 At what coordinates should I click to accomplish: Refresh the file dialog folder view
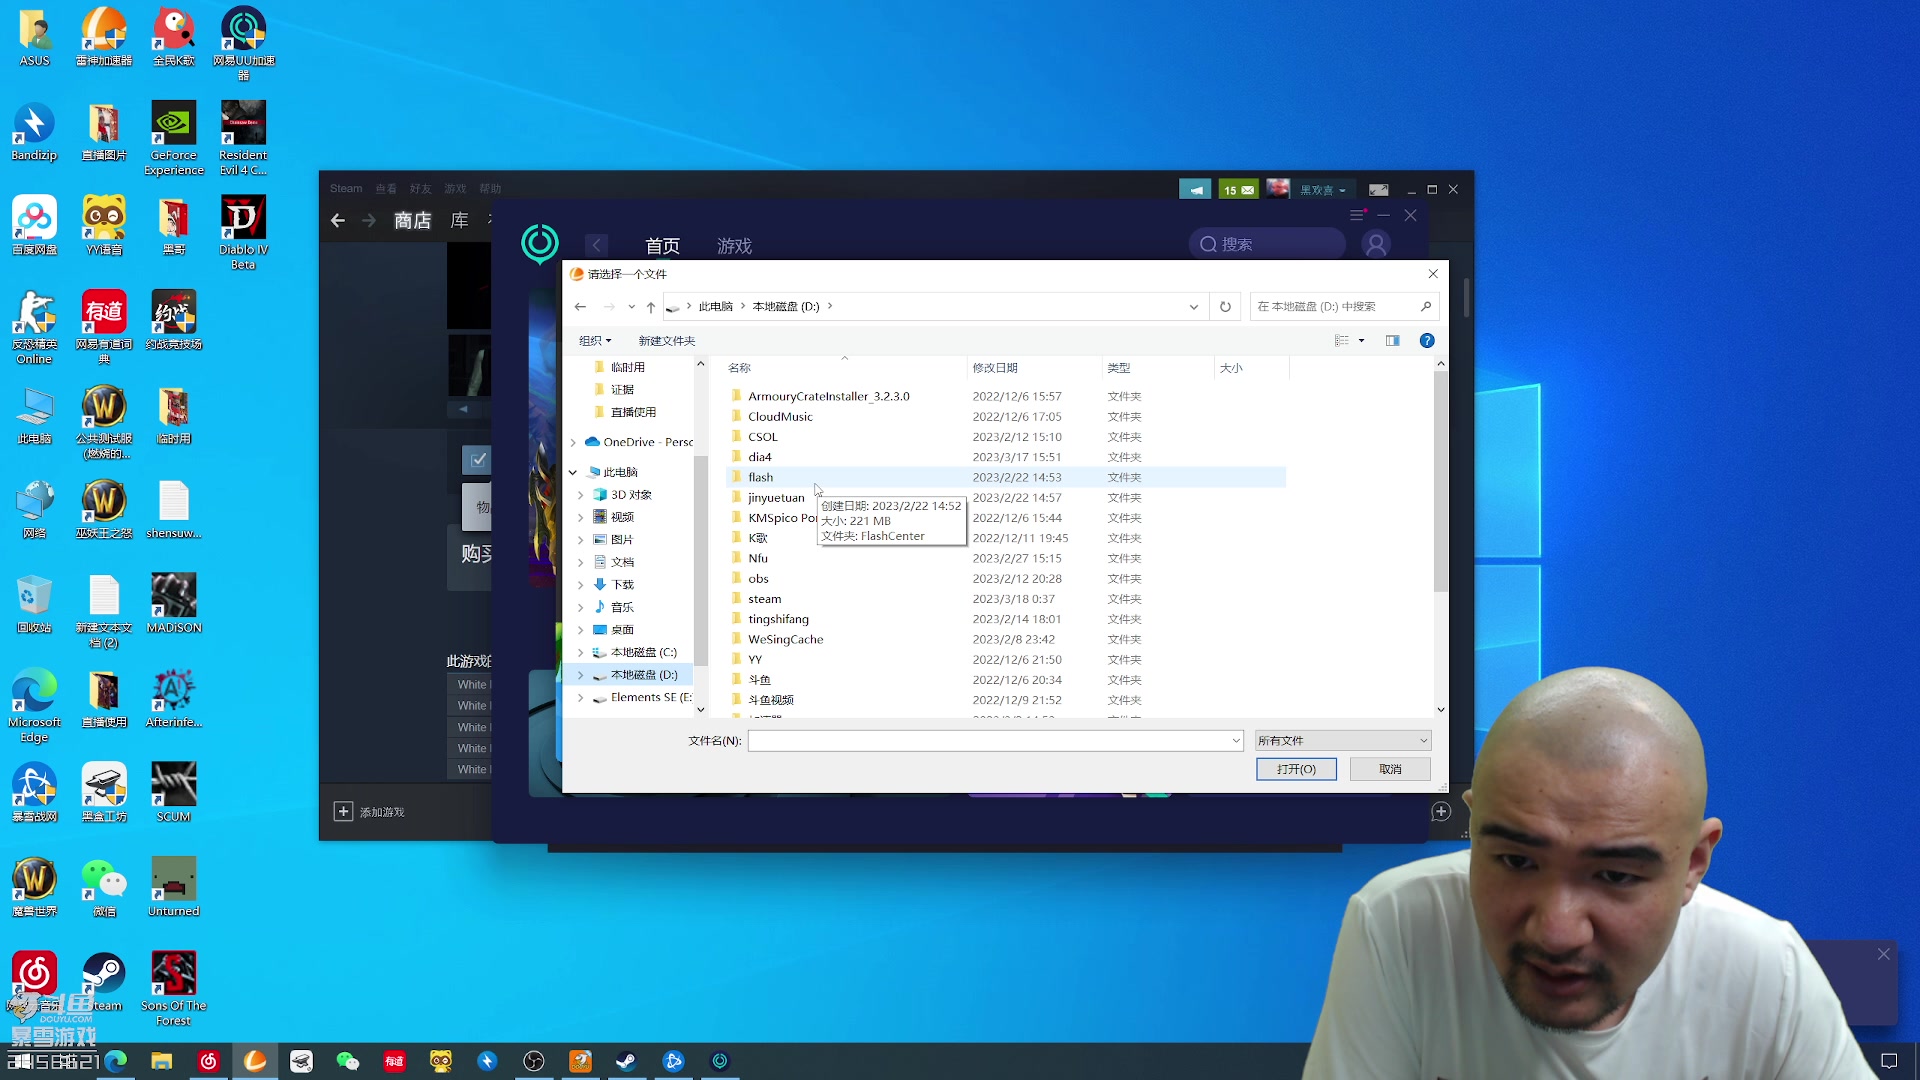pos(1225,307)
